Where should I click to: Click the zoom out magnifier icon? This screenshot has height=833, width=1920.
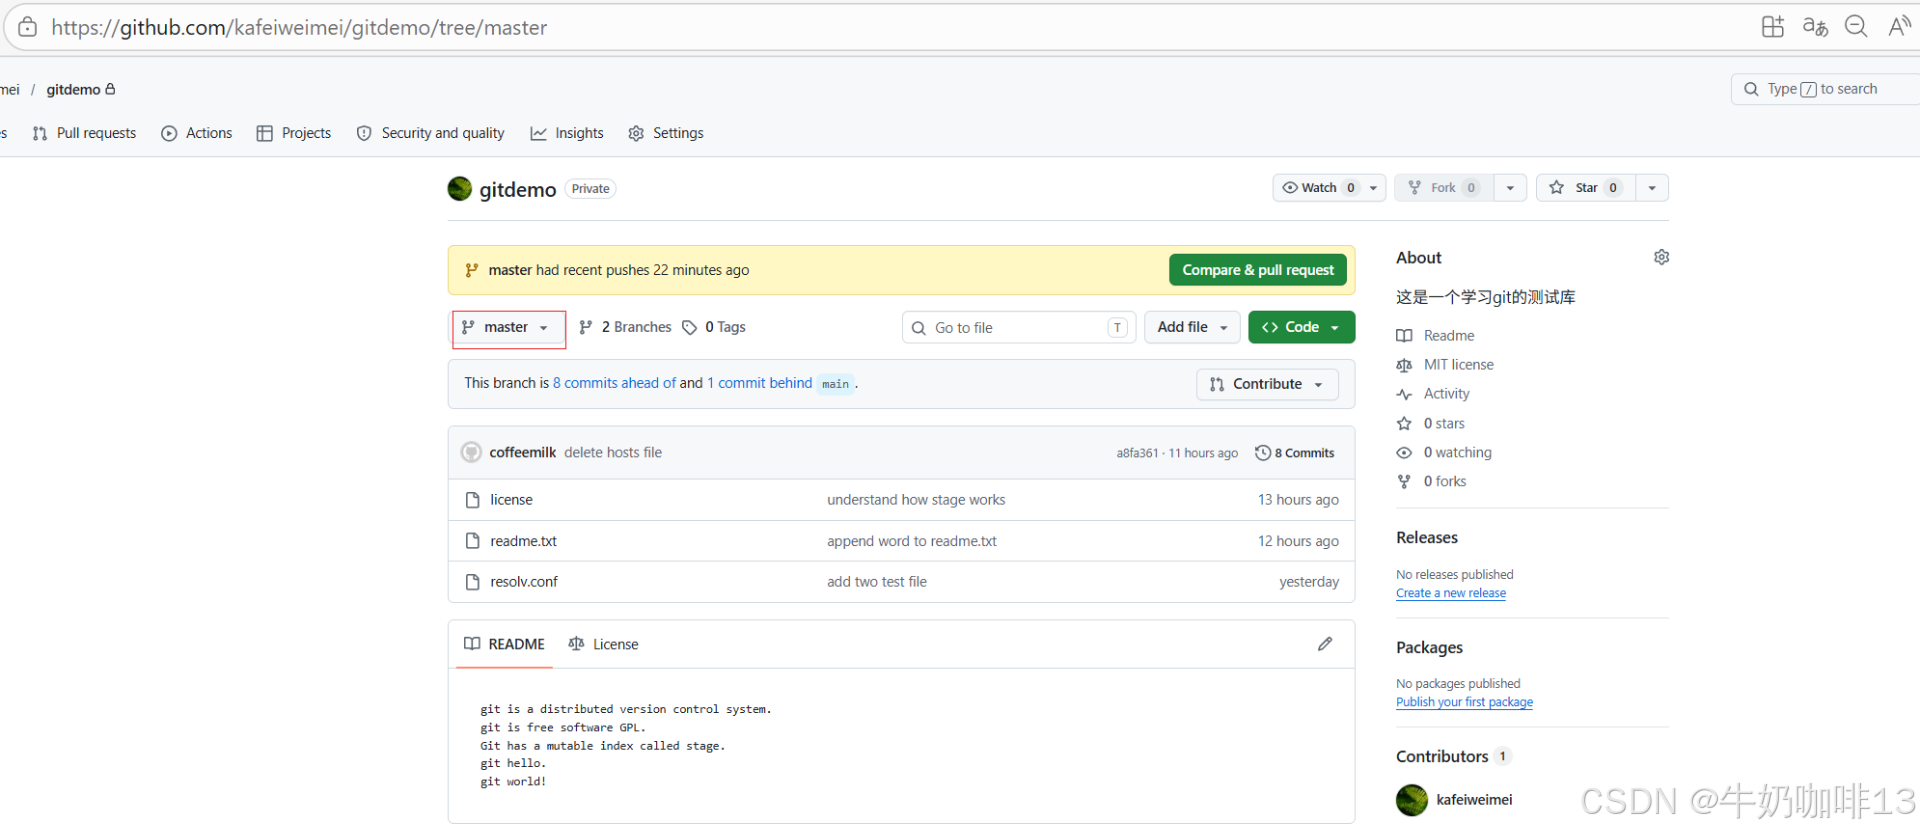(x=1856, y=27)
